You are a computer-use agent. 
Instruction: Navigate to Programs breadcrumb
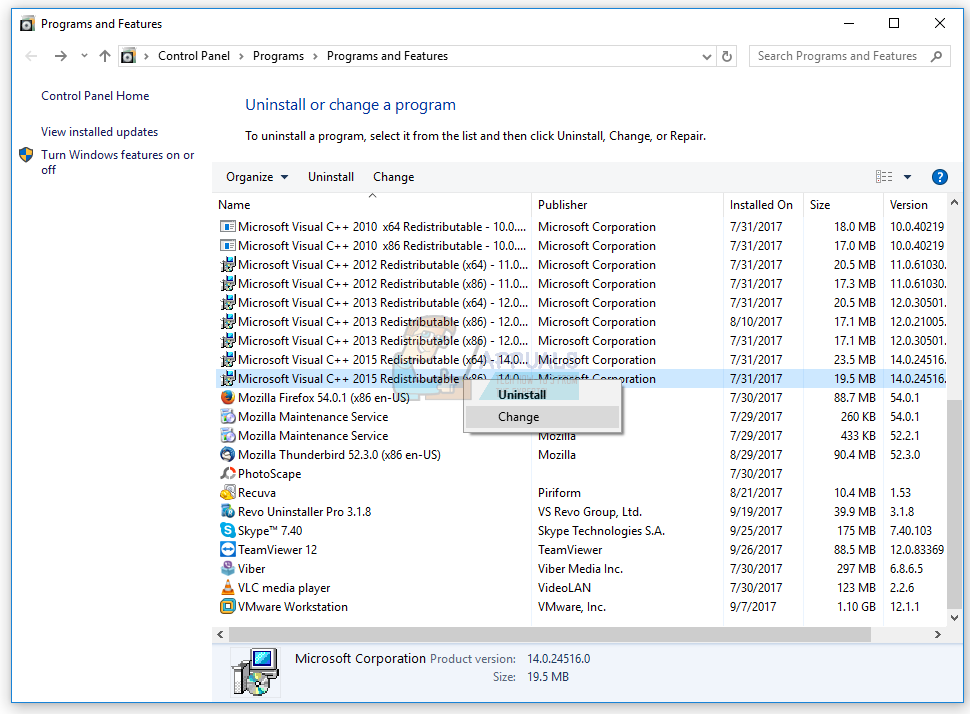coord(278,56)
